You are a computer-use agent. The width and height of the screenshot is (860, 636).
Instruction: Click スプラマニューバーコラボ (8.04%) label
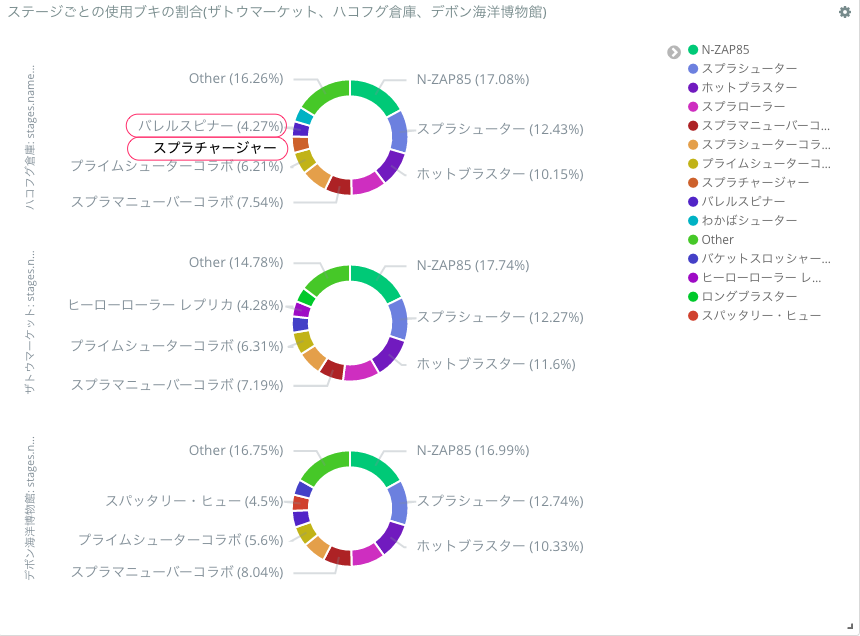coord(177,572)
